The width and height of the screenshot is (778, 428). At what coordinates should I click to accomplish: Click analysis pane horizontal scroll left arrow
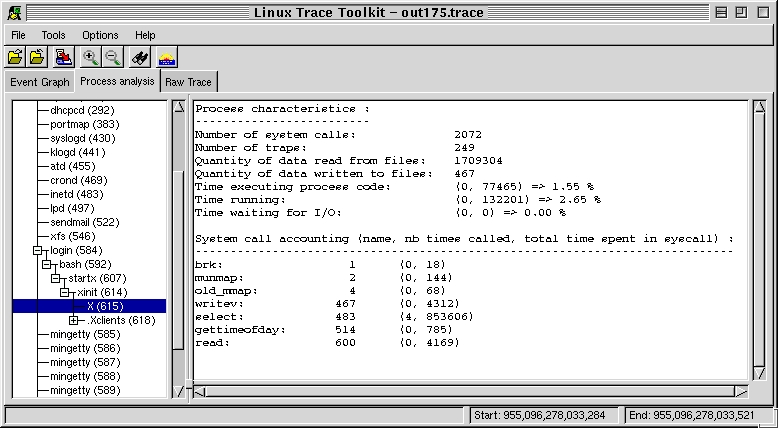pyautogui.click(x=199, y=392)
